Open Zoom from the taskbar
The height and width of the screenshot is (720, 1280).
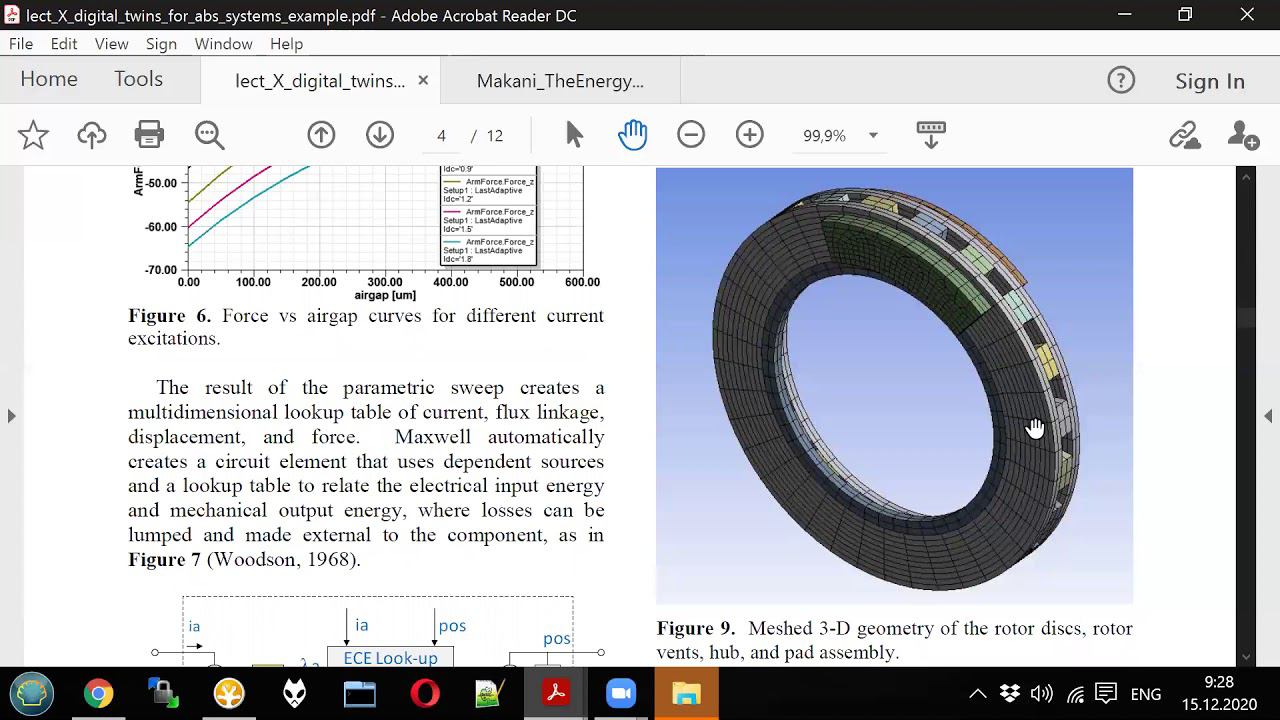[621, 694]
